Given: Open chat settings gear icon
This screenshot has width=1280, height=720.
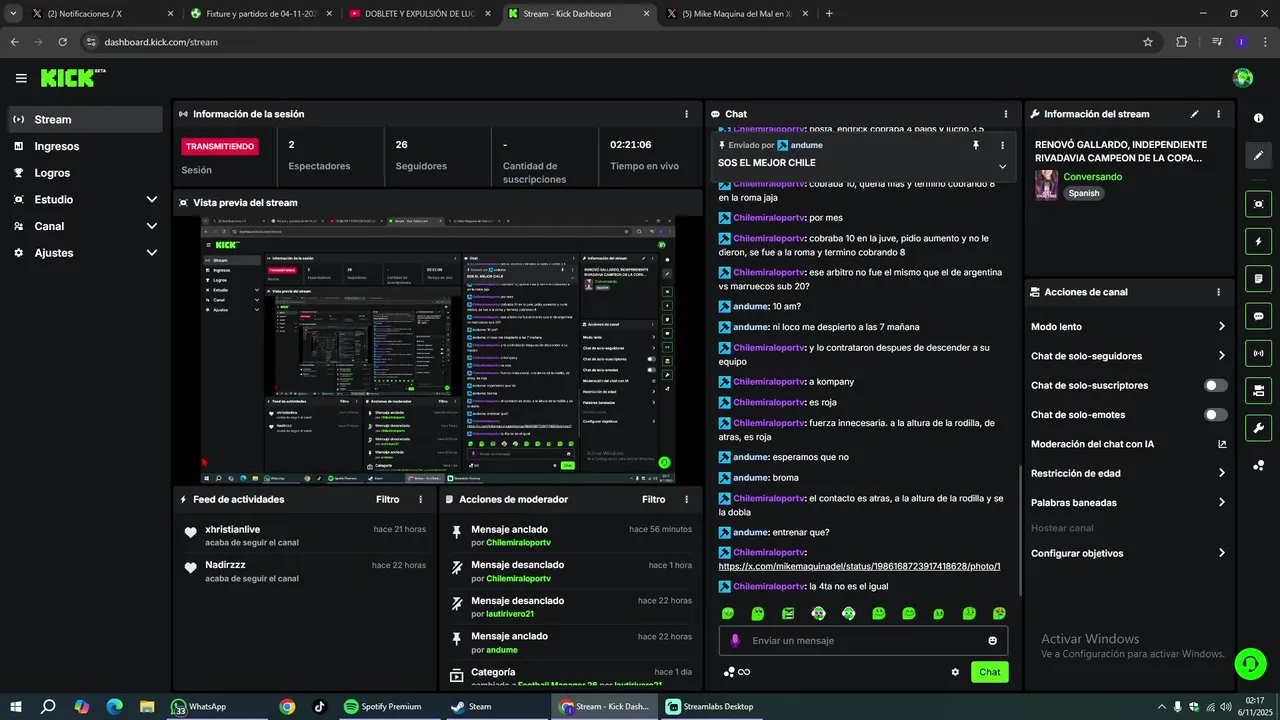Looking at the screenshot, I should click(x=955, y=672).
